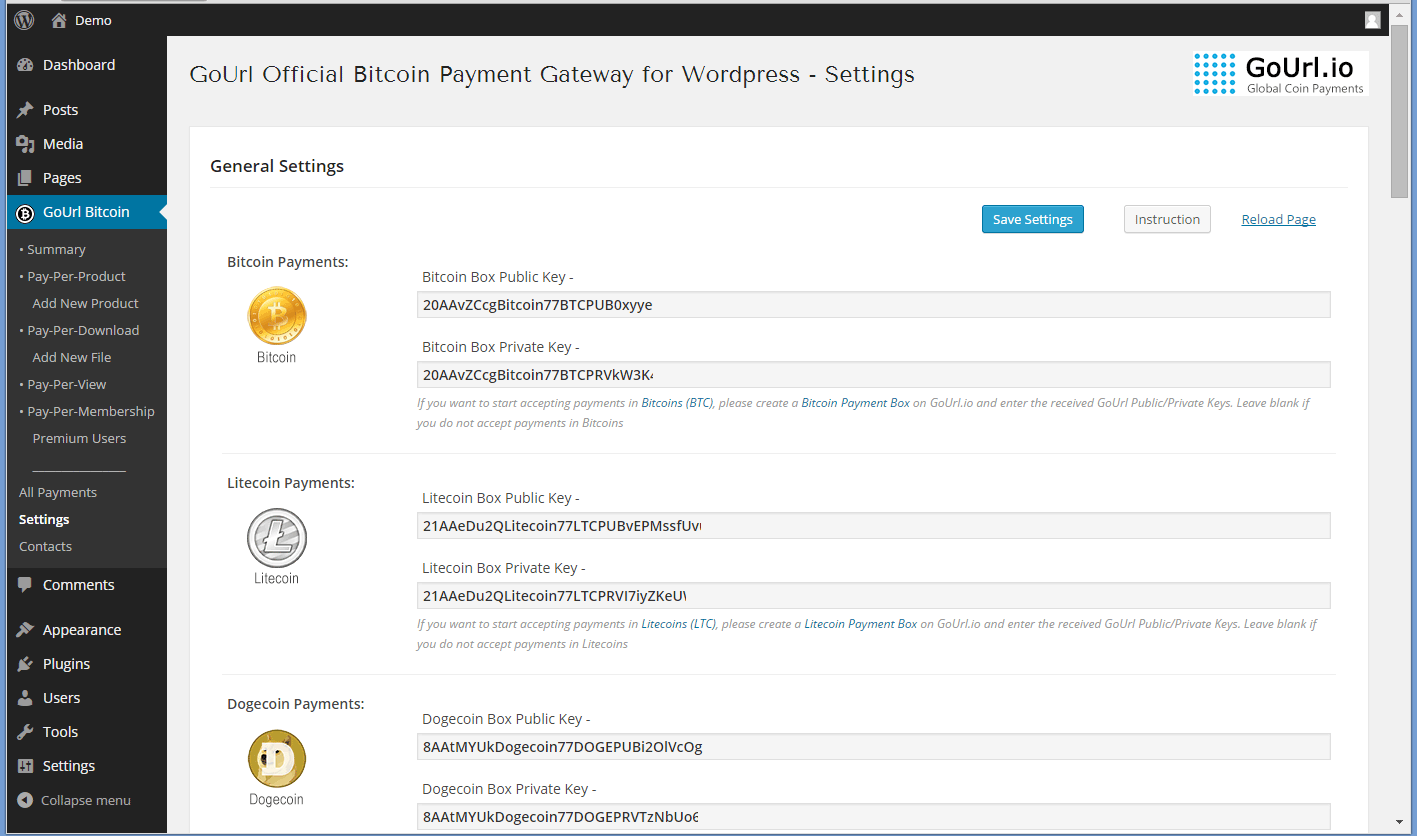Image resolution: width=1417 pixels, height=836 pixels.
Task: Open the WordPress logo menu
Action: tap(23, 19)
